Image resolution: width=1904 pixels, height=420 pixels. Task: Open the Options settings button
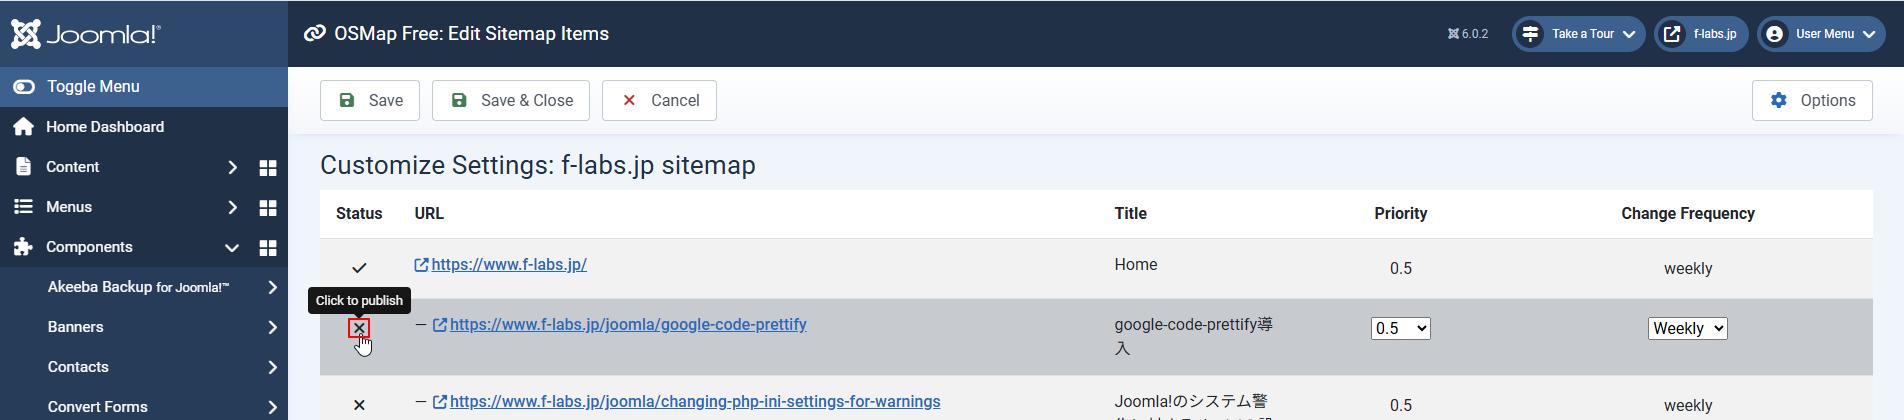[1811, 100]
